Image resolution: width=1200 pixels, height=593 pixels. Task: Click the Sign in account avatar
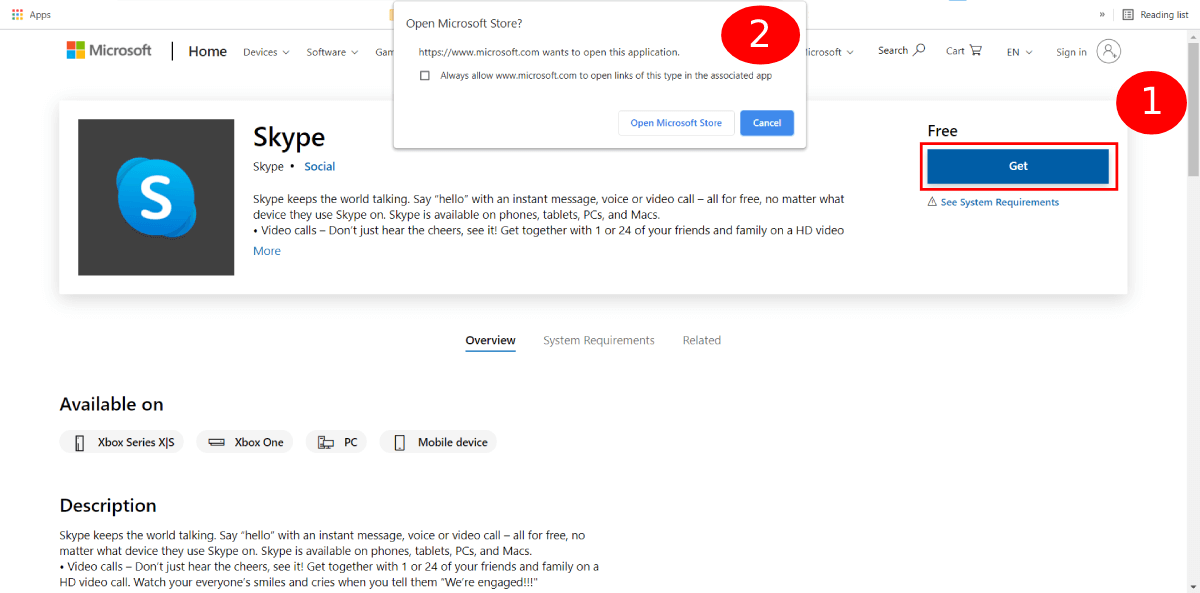click(1108, 51)
